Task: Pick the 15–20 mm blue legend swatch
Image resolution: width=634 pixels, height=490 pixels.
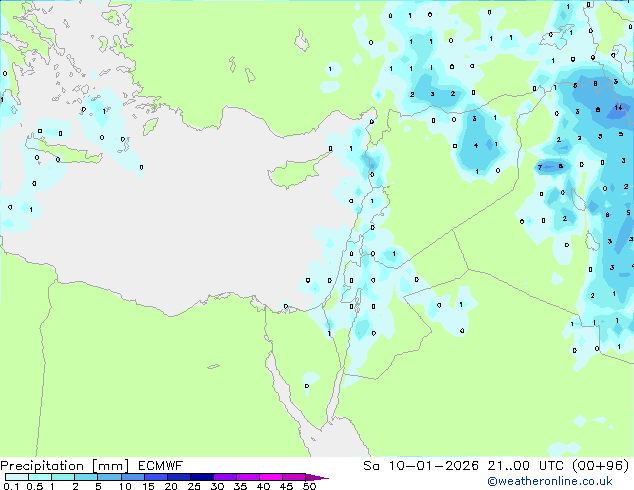Action: pyautogui.click(x=155, y=477)
